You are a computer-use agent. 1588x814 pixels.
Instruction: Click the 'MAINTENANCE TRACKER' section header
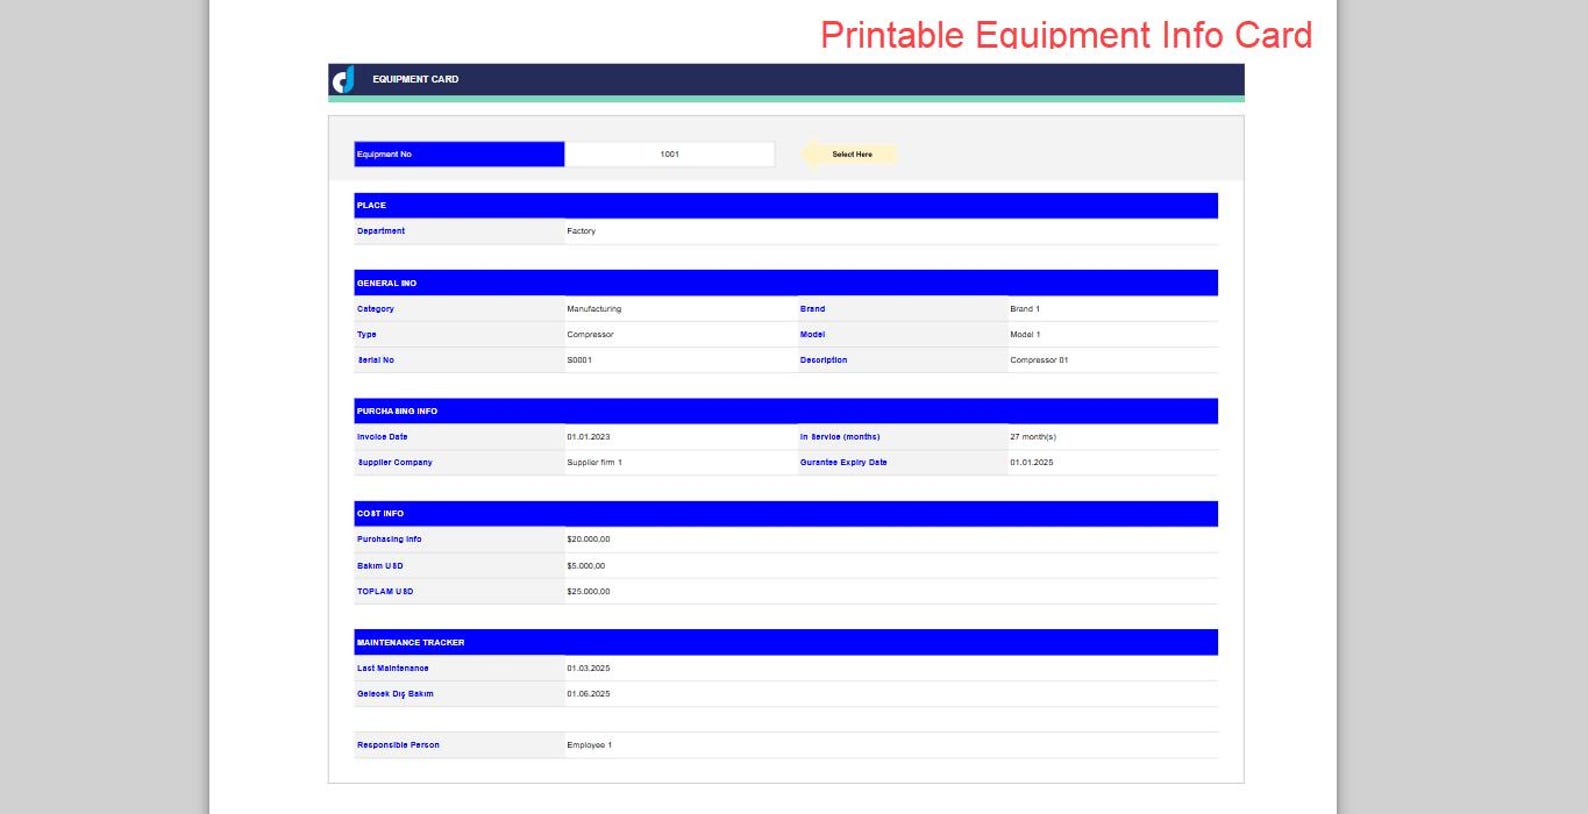point(786,642)
